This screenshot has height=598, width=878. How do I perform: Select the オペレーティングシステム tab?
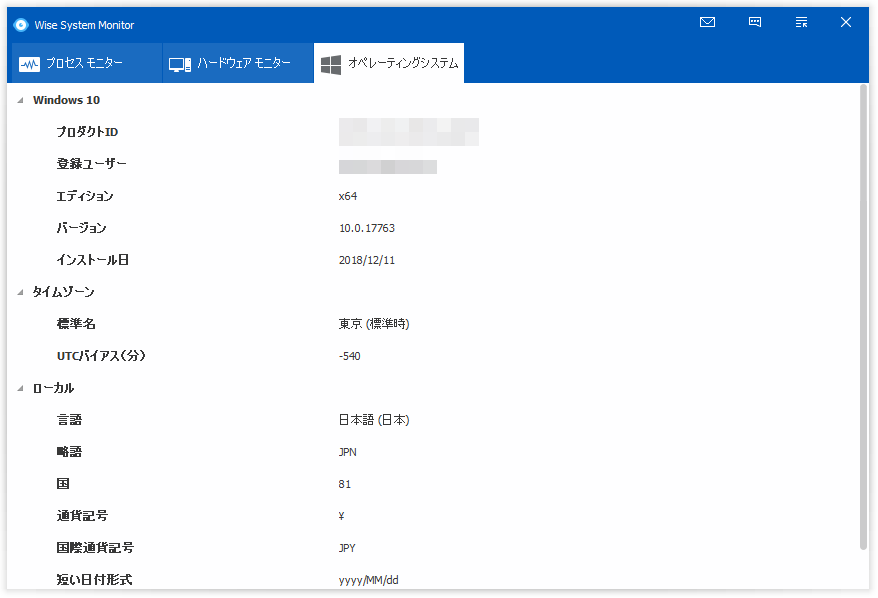click(389, 63)
